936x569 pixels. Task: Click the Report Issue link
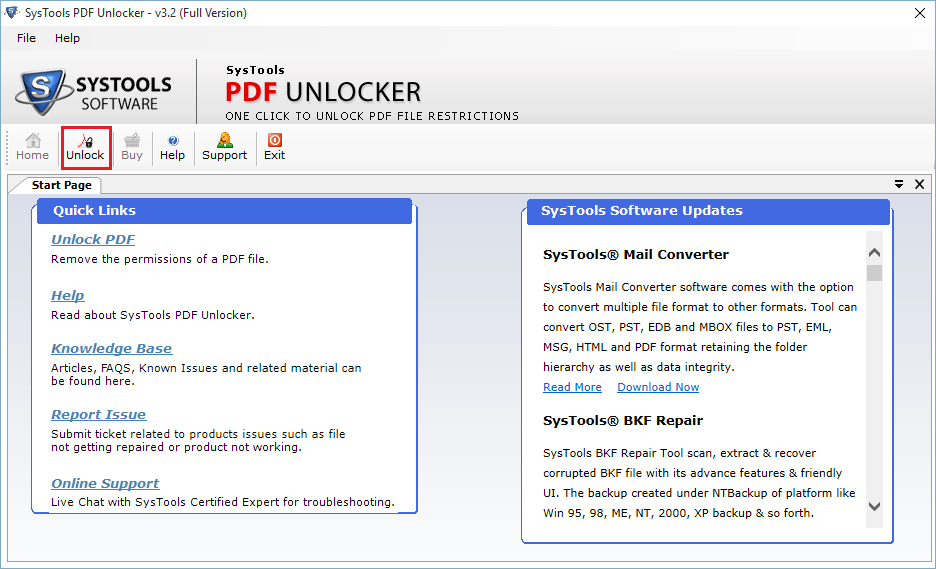coord(98,415)
